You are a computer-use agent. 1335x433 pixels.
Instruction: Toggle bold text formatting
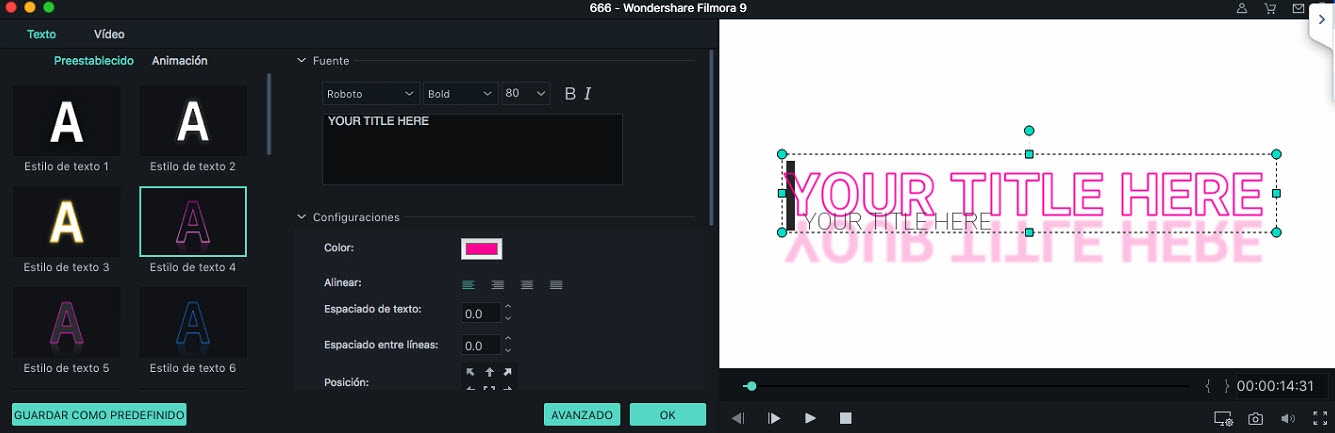570,93
